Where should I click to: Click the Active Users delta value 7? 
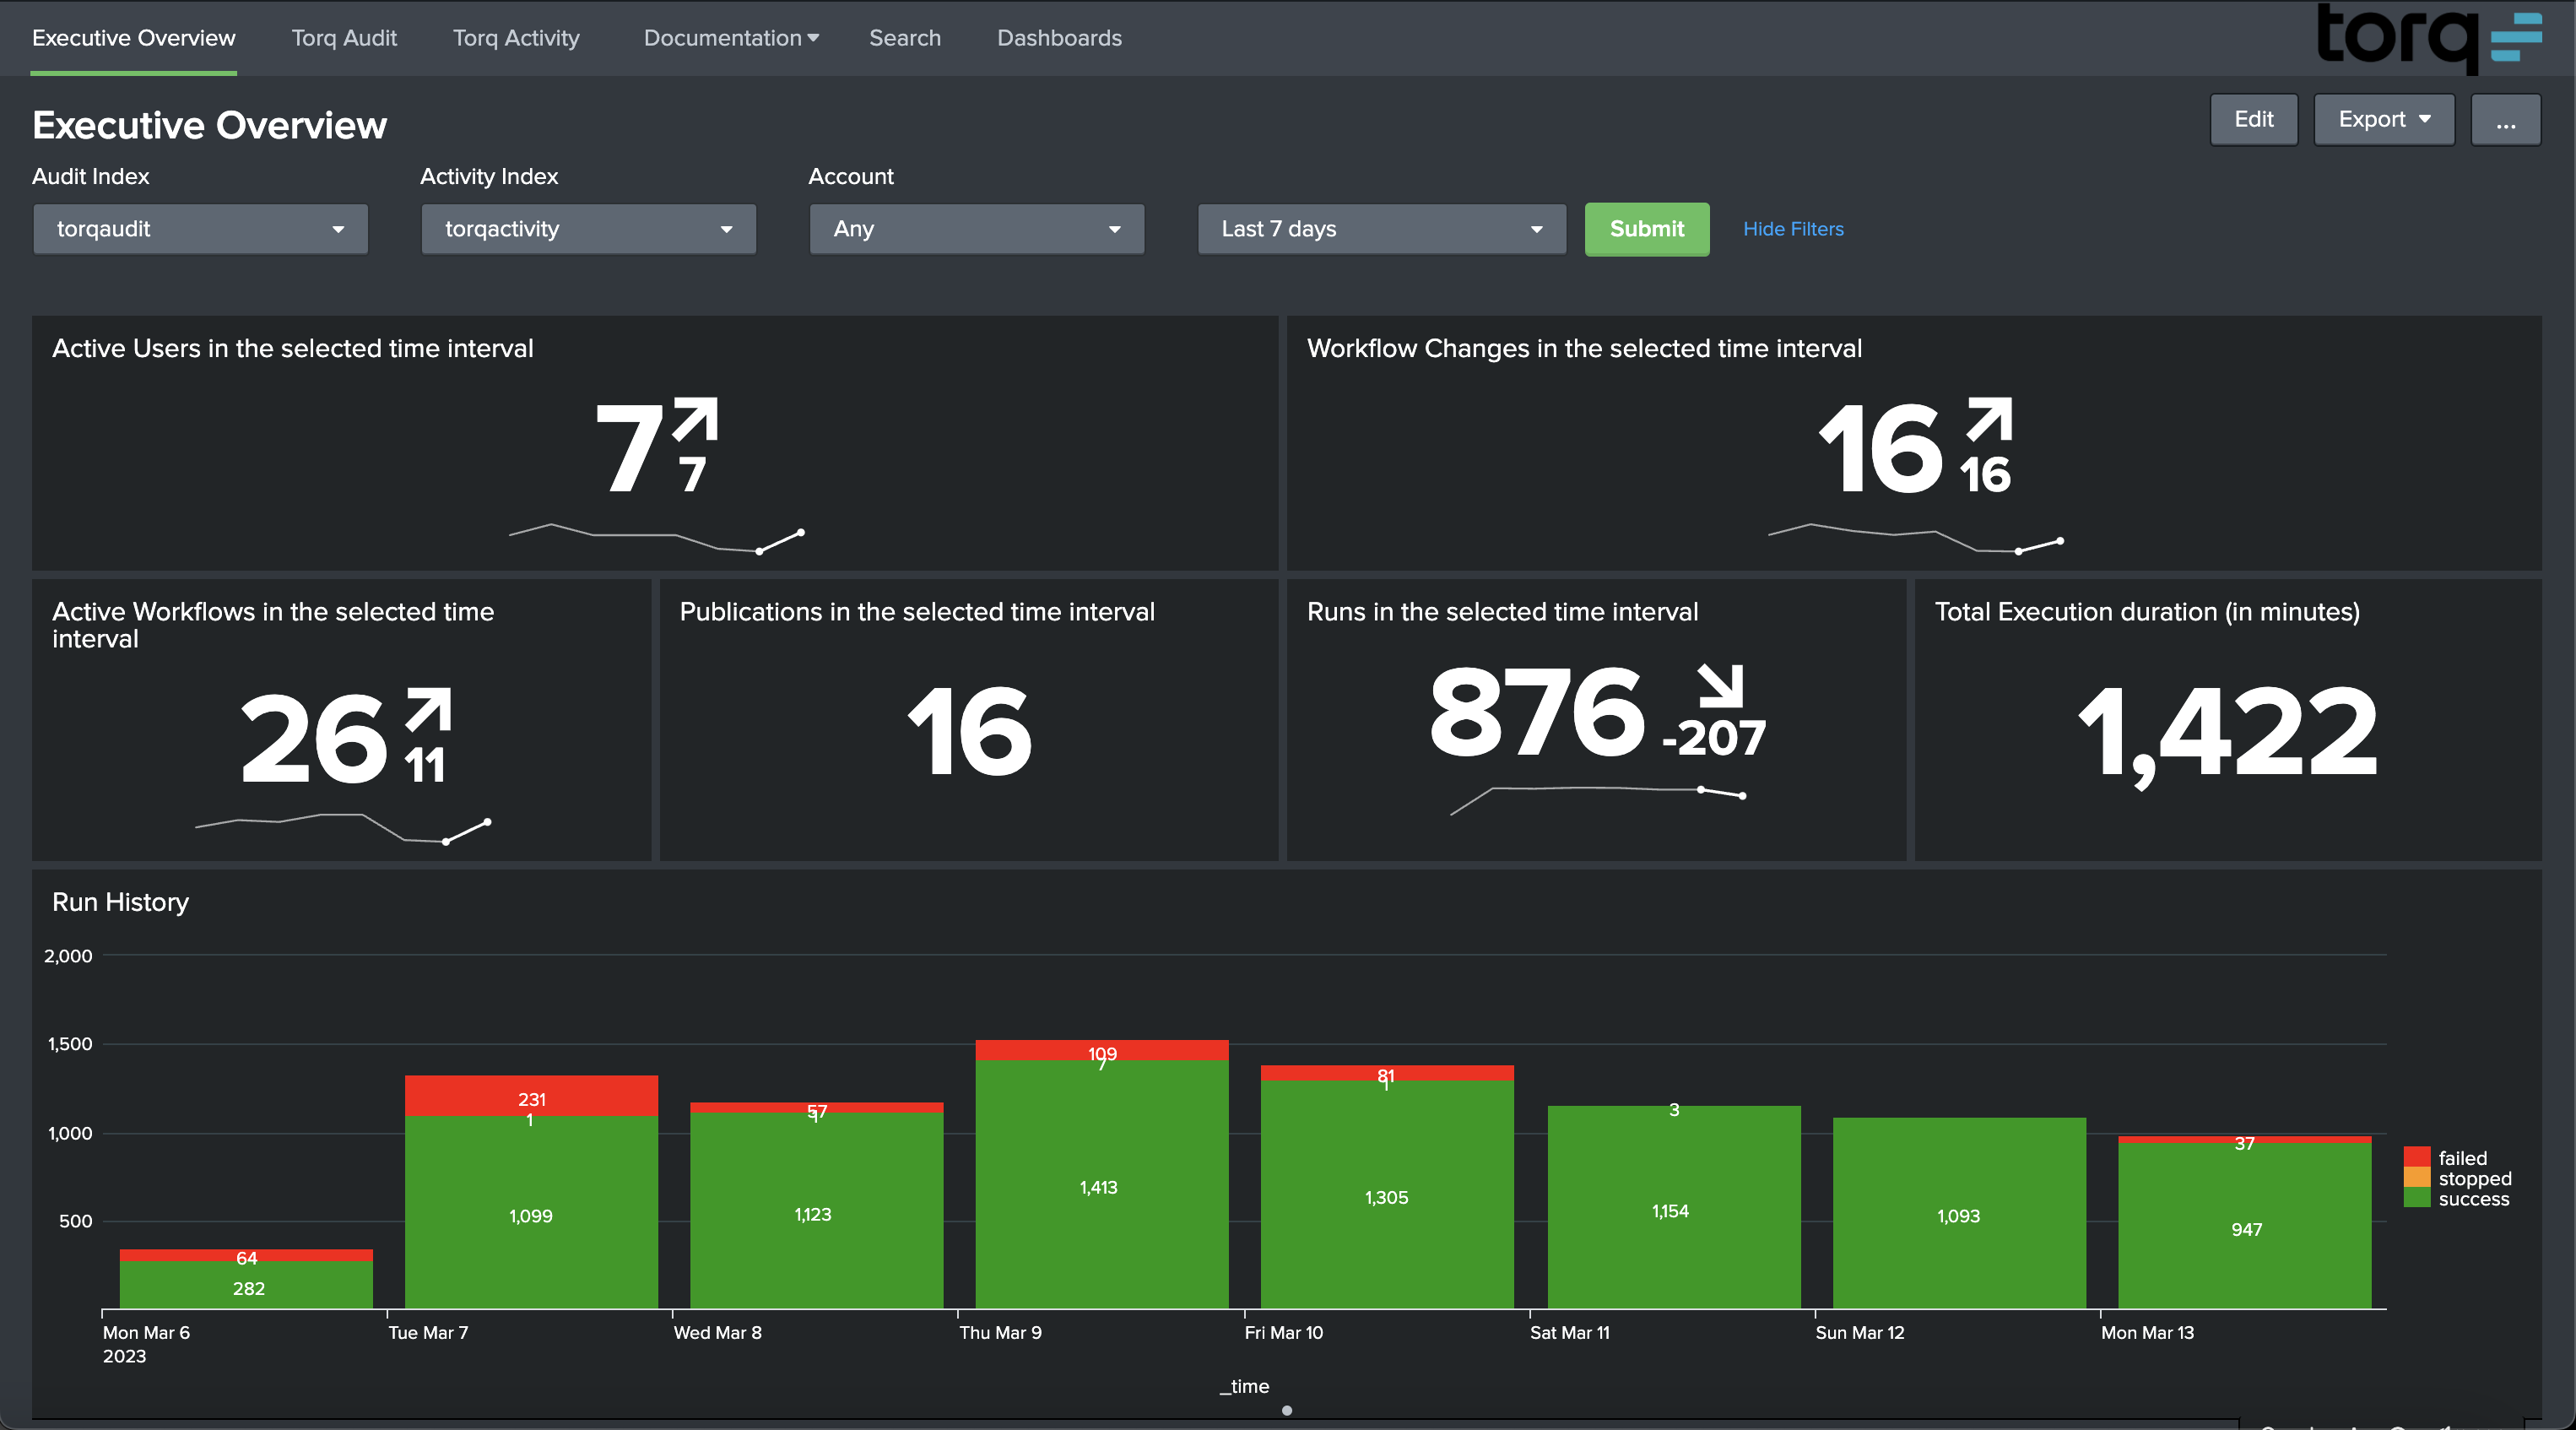[693, 474]
